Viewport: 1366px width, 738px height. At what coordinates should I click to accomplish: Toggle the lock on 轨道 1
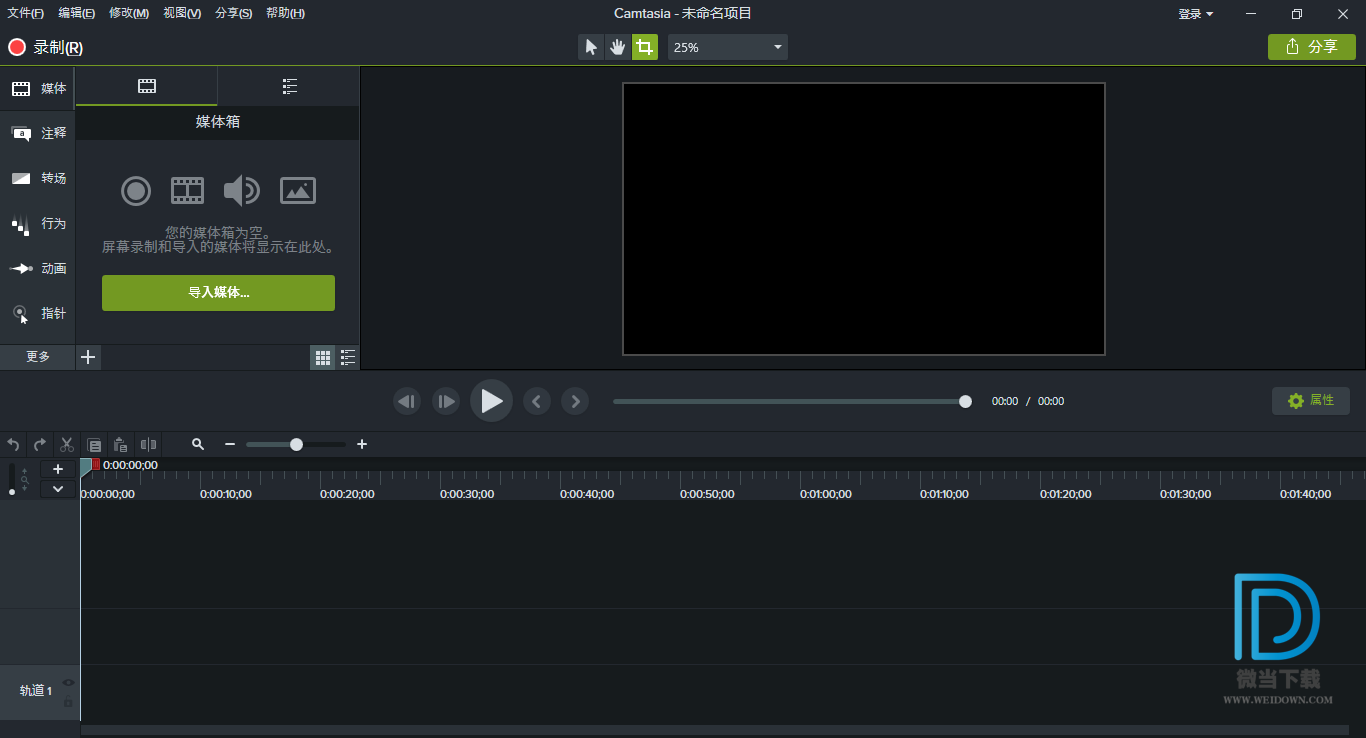pos(68,702)
